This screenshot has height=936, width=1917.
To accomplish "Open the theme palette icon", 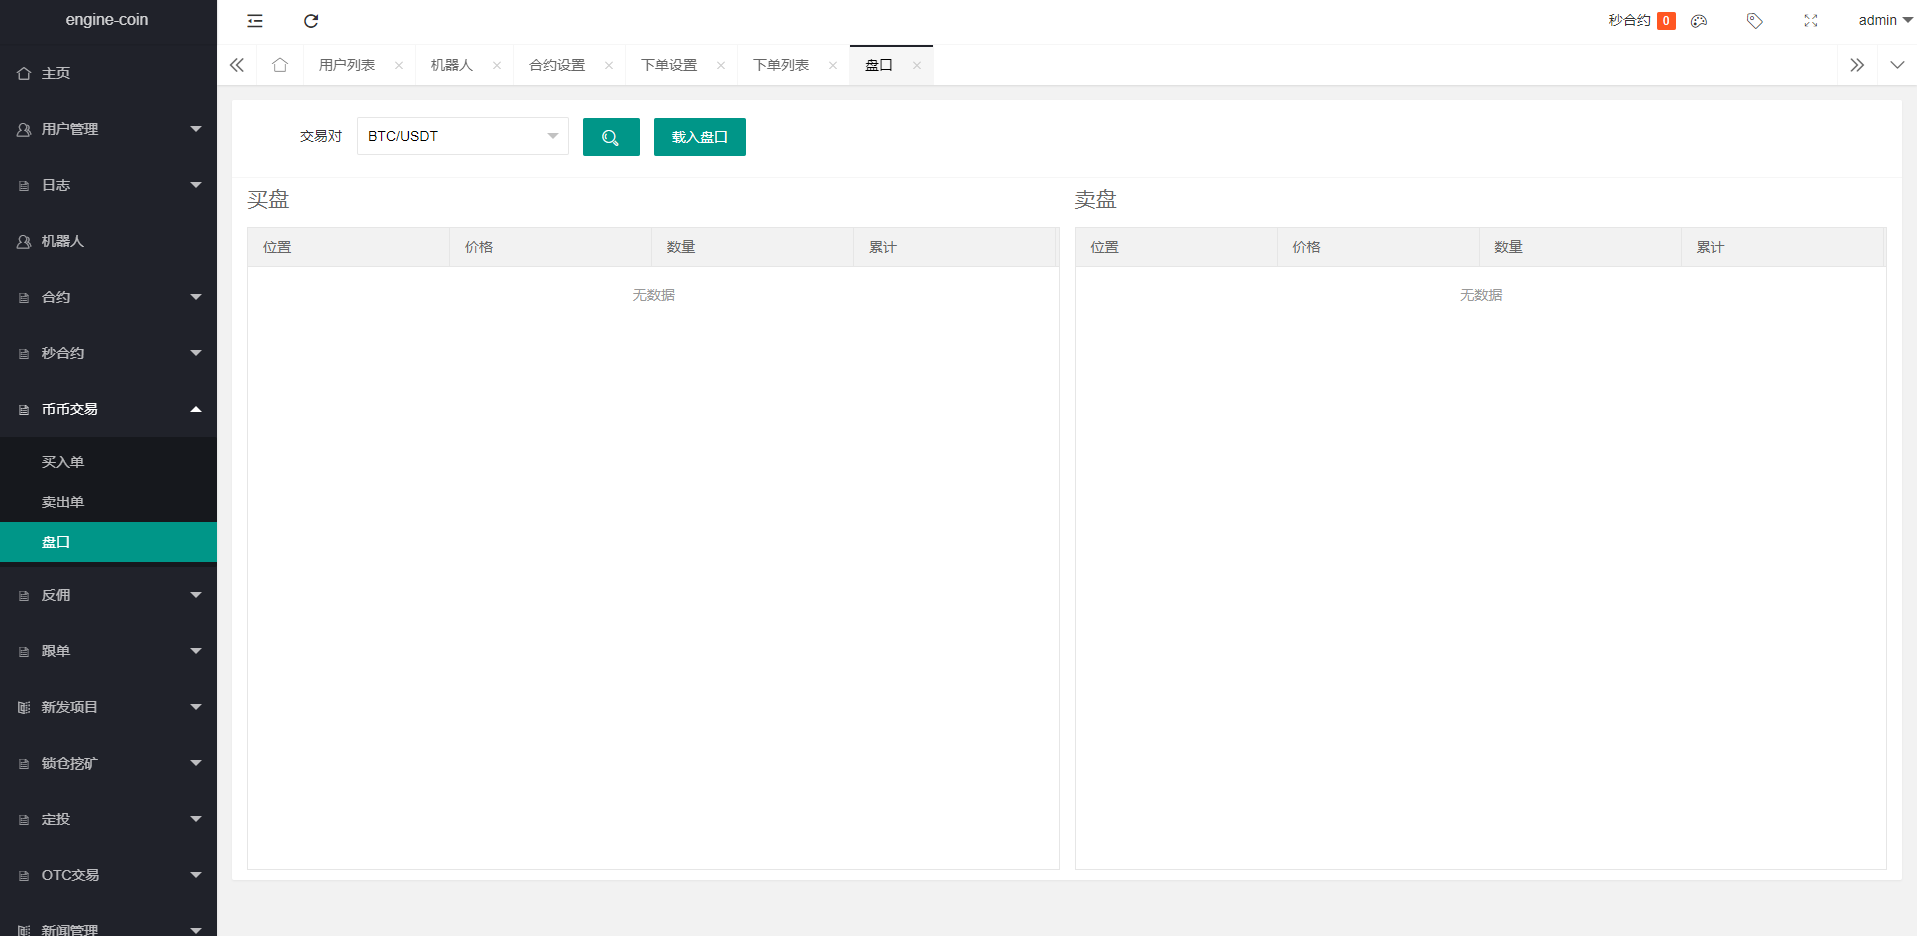I will (1699, 21).
